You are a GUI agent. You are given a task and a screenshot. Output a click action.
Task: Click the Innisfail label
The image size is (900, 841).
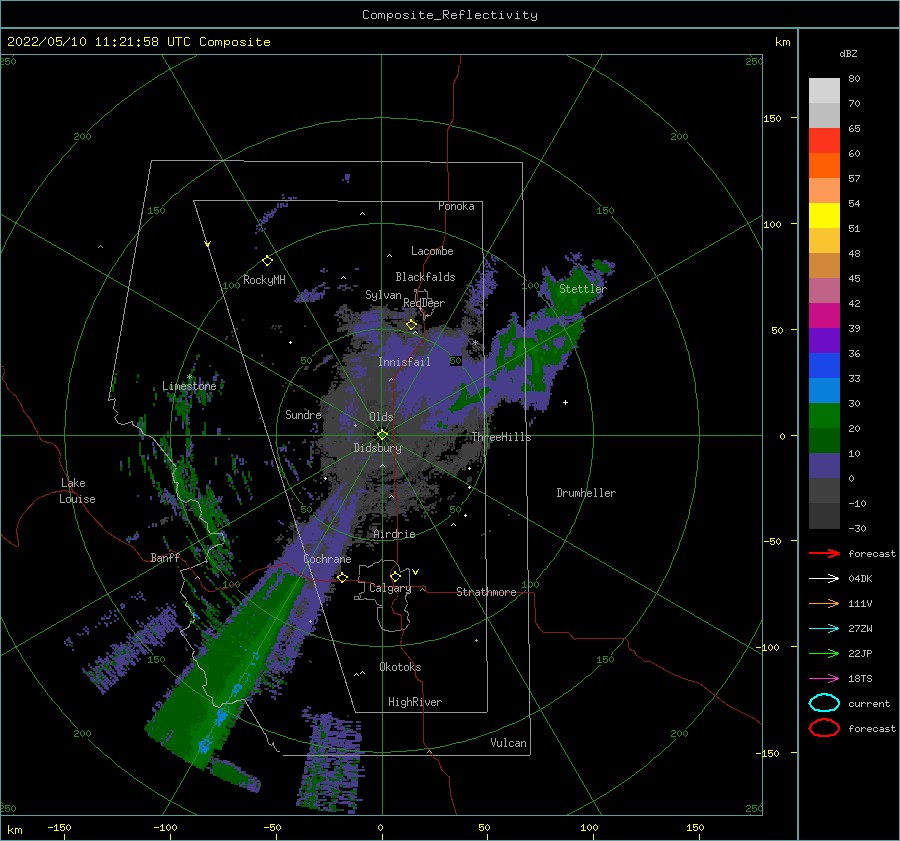pyautogui.click(x=404, y=362)
